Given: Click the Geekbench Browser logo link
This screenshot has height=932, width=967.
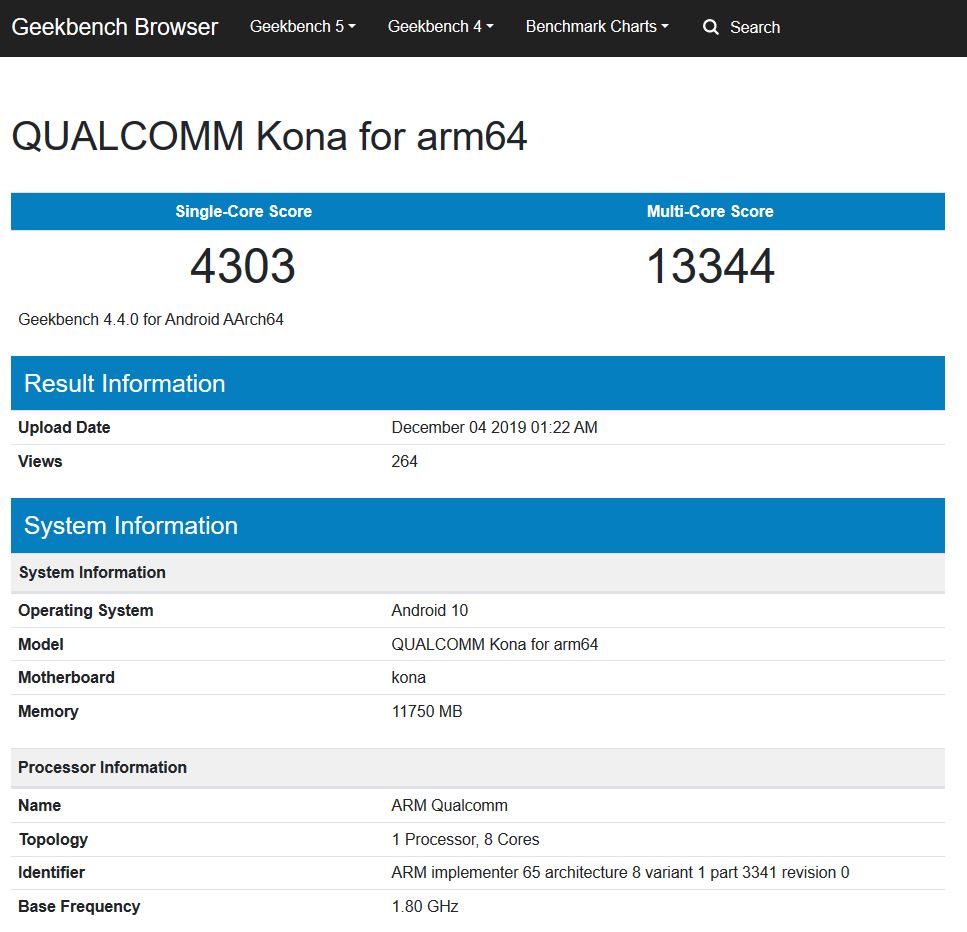Looking at the screenshot, I should pos(115,27).
